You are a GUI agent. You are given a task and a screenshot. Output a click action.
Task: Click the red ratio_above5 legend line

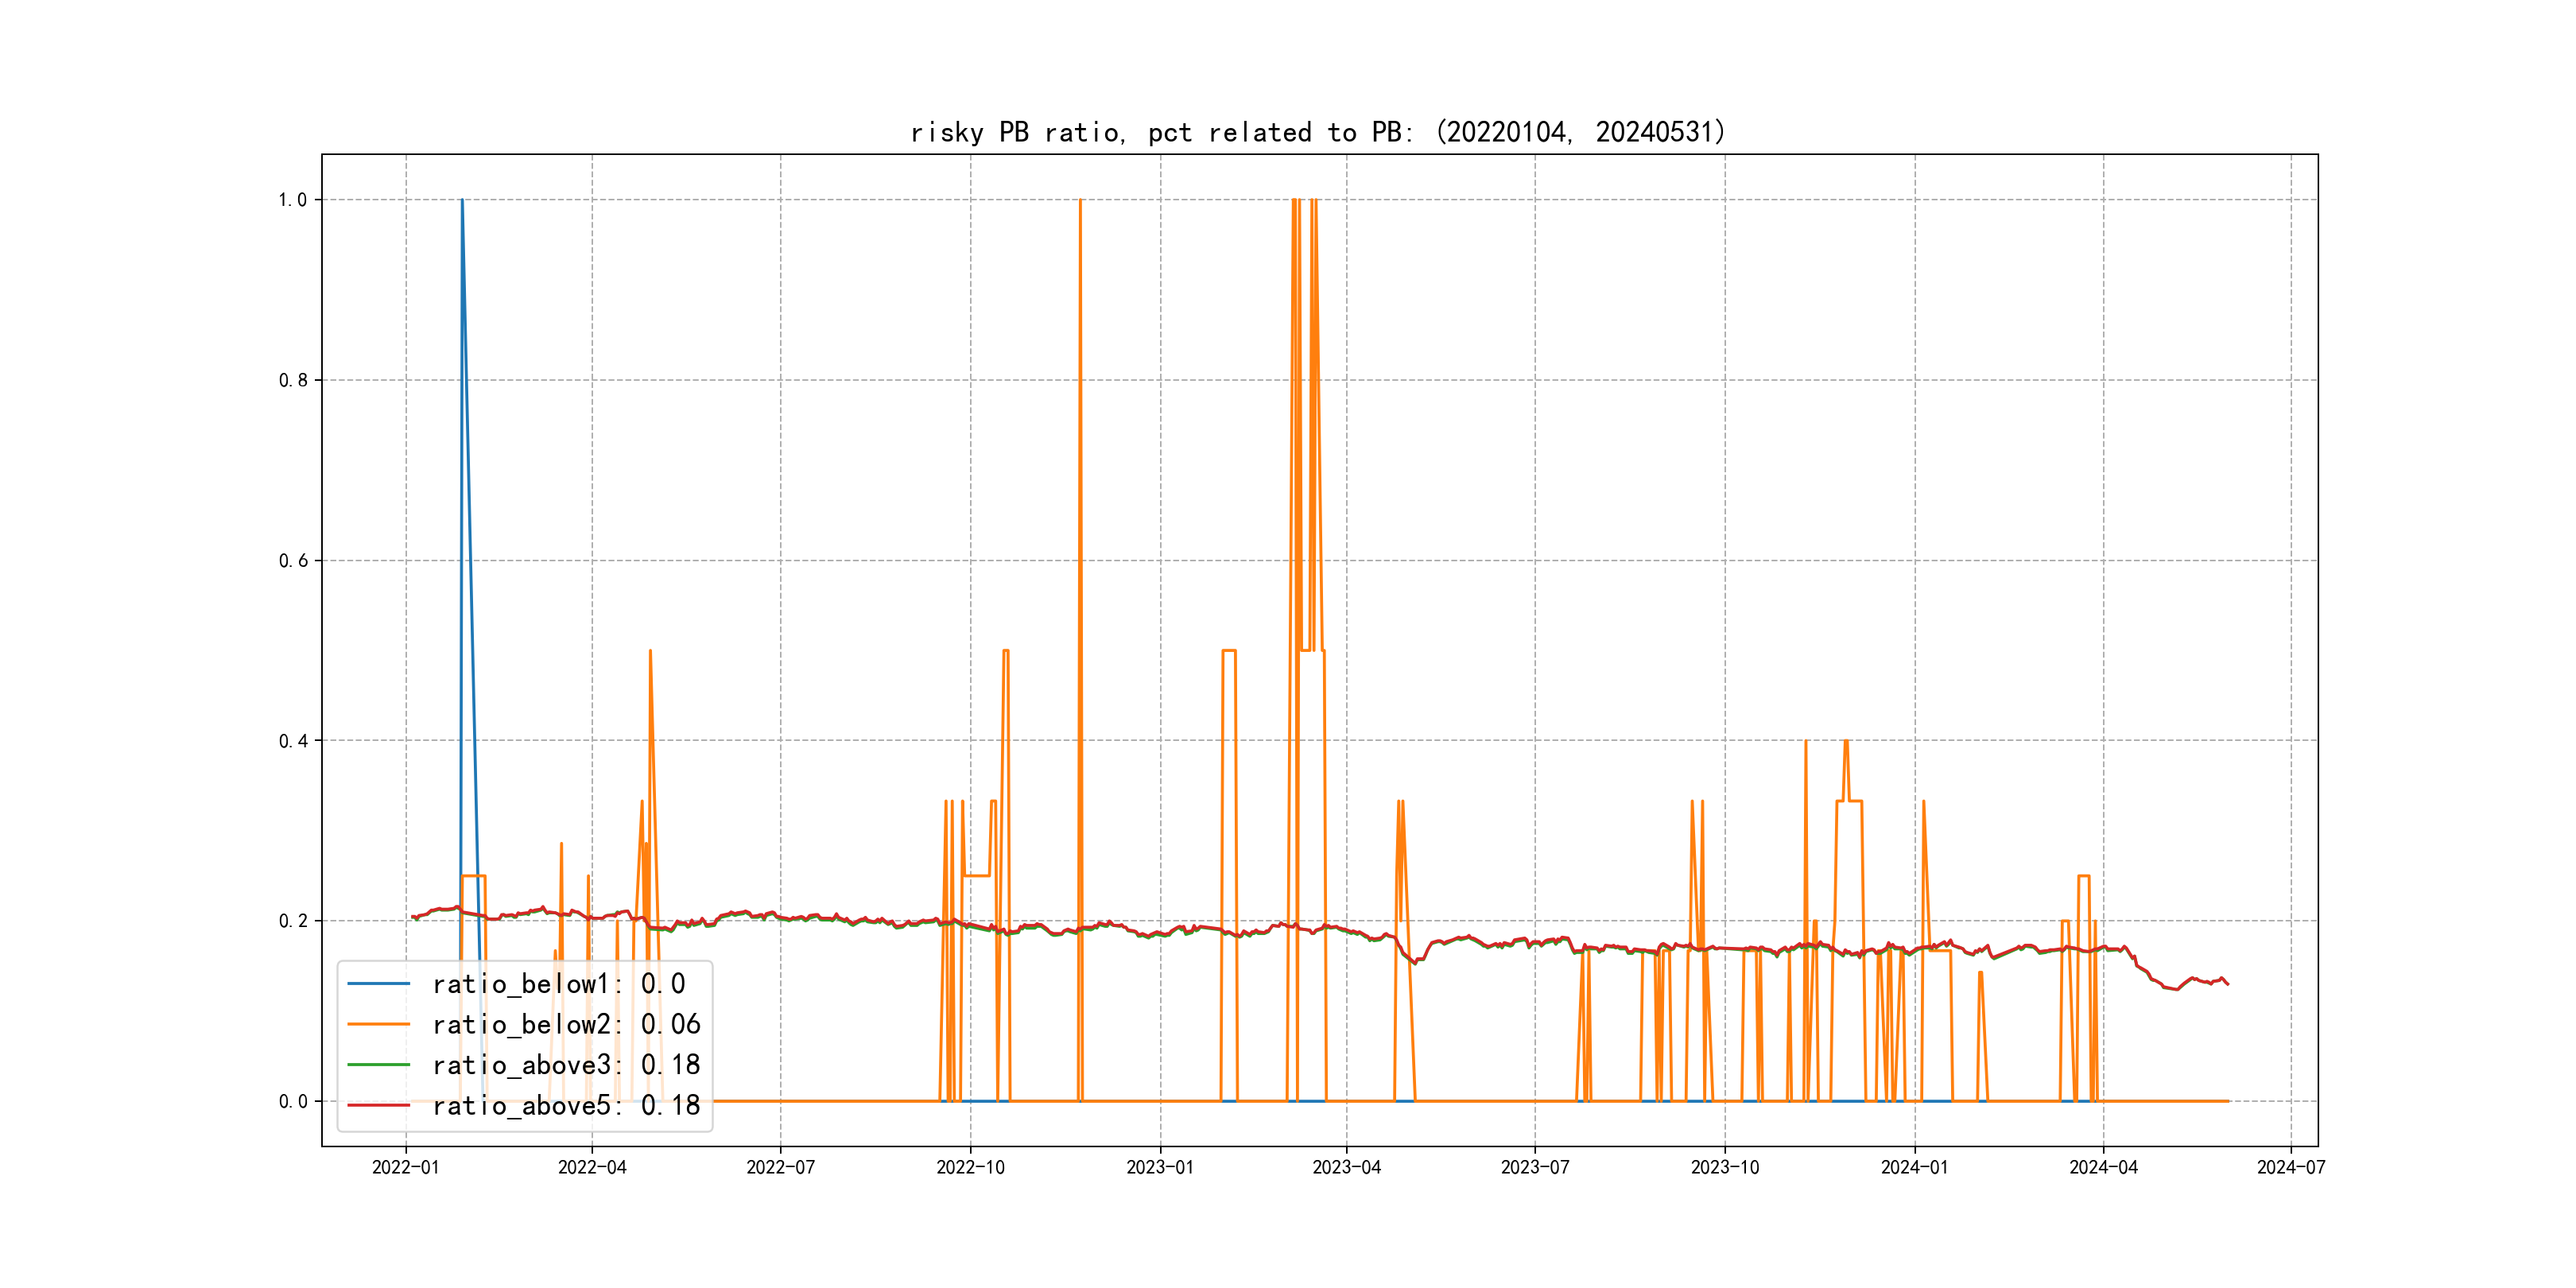(x=378, y=1105)
